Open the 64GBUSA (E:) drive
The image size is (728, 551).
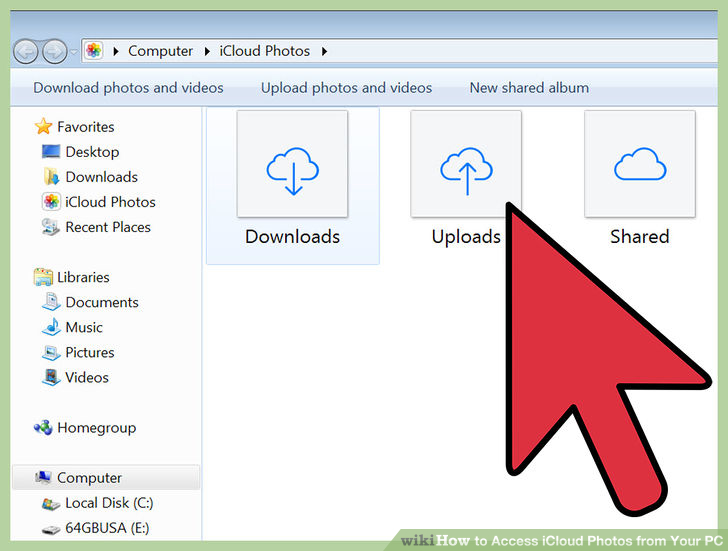click(107, 528)
